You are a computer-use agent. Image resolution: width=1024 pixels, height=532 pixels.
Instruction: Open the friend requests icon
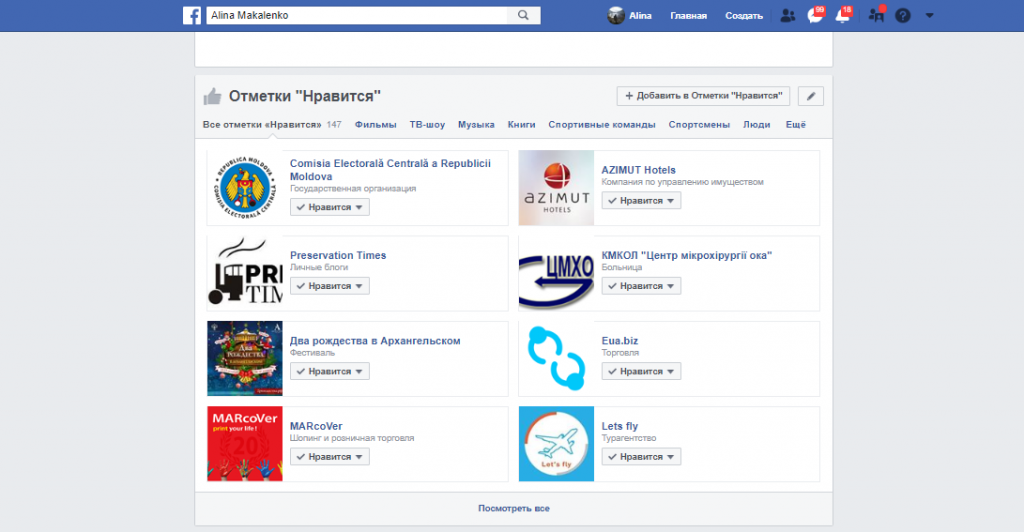pyautogui.click(x=788, y=15)
